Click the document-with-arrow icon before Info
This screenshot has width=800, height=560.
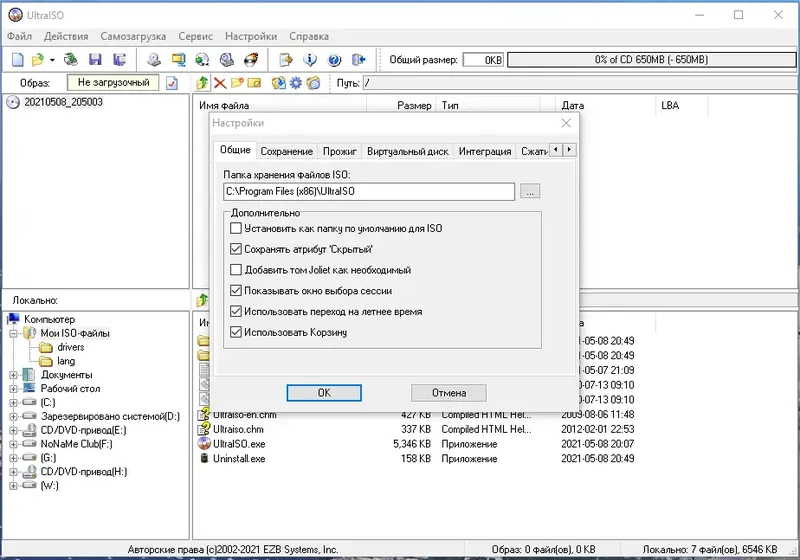click(x=286, y=60)
